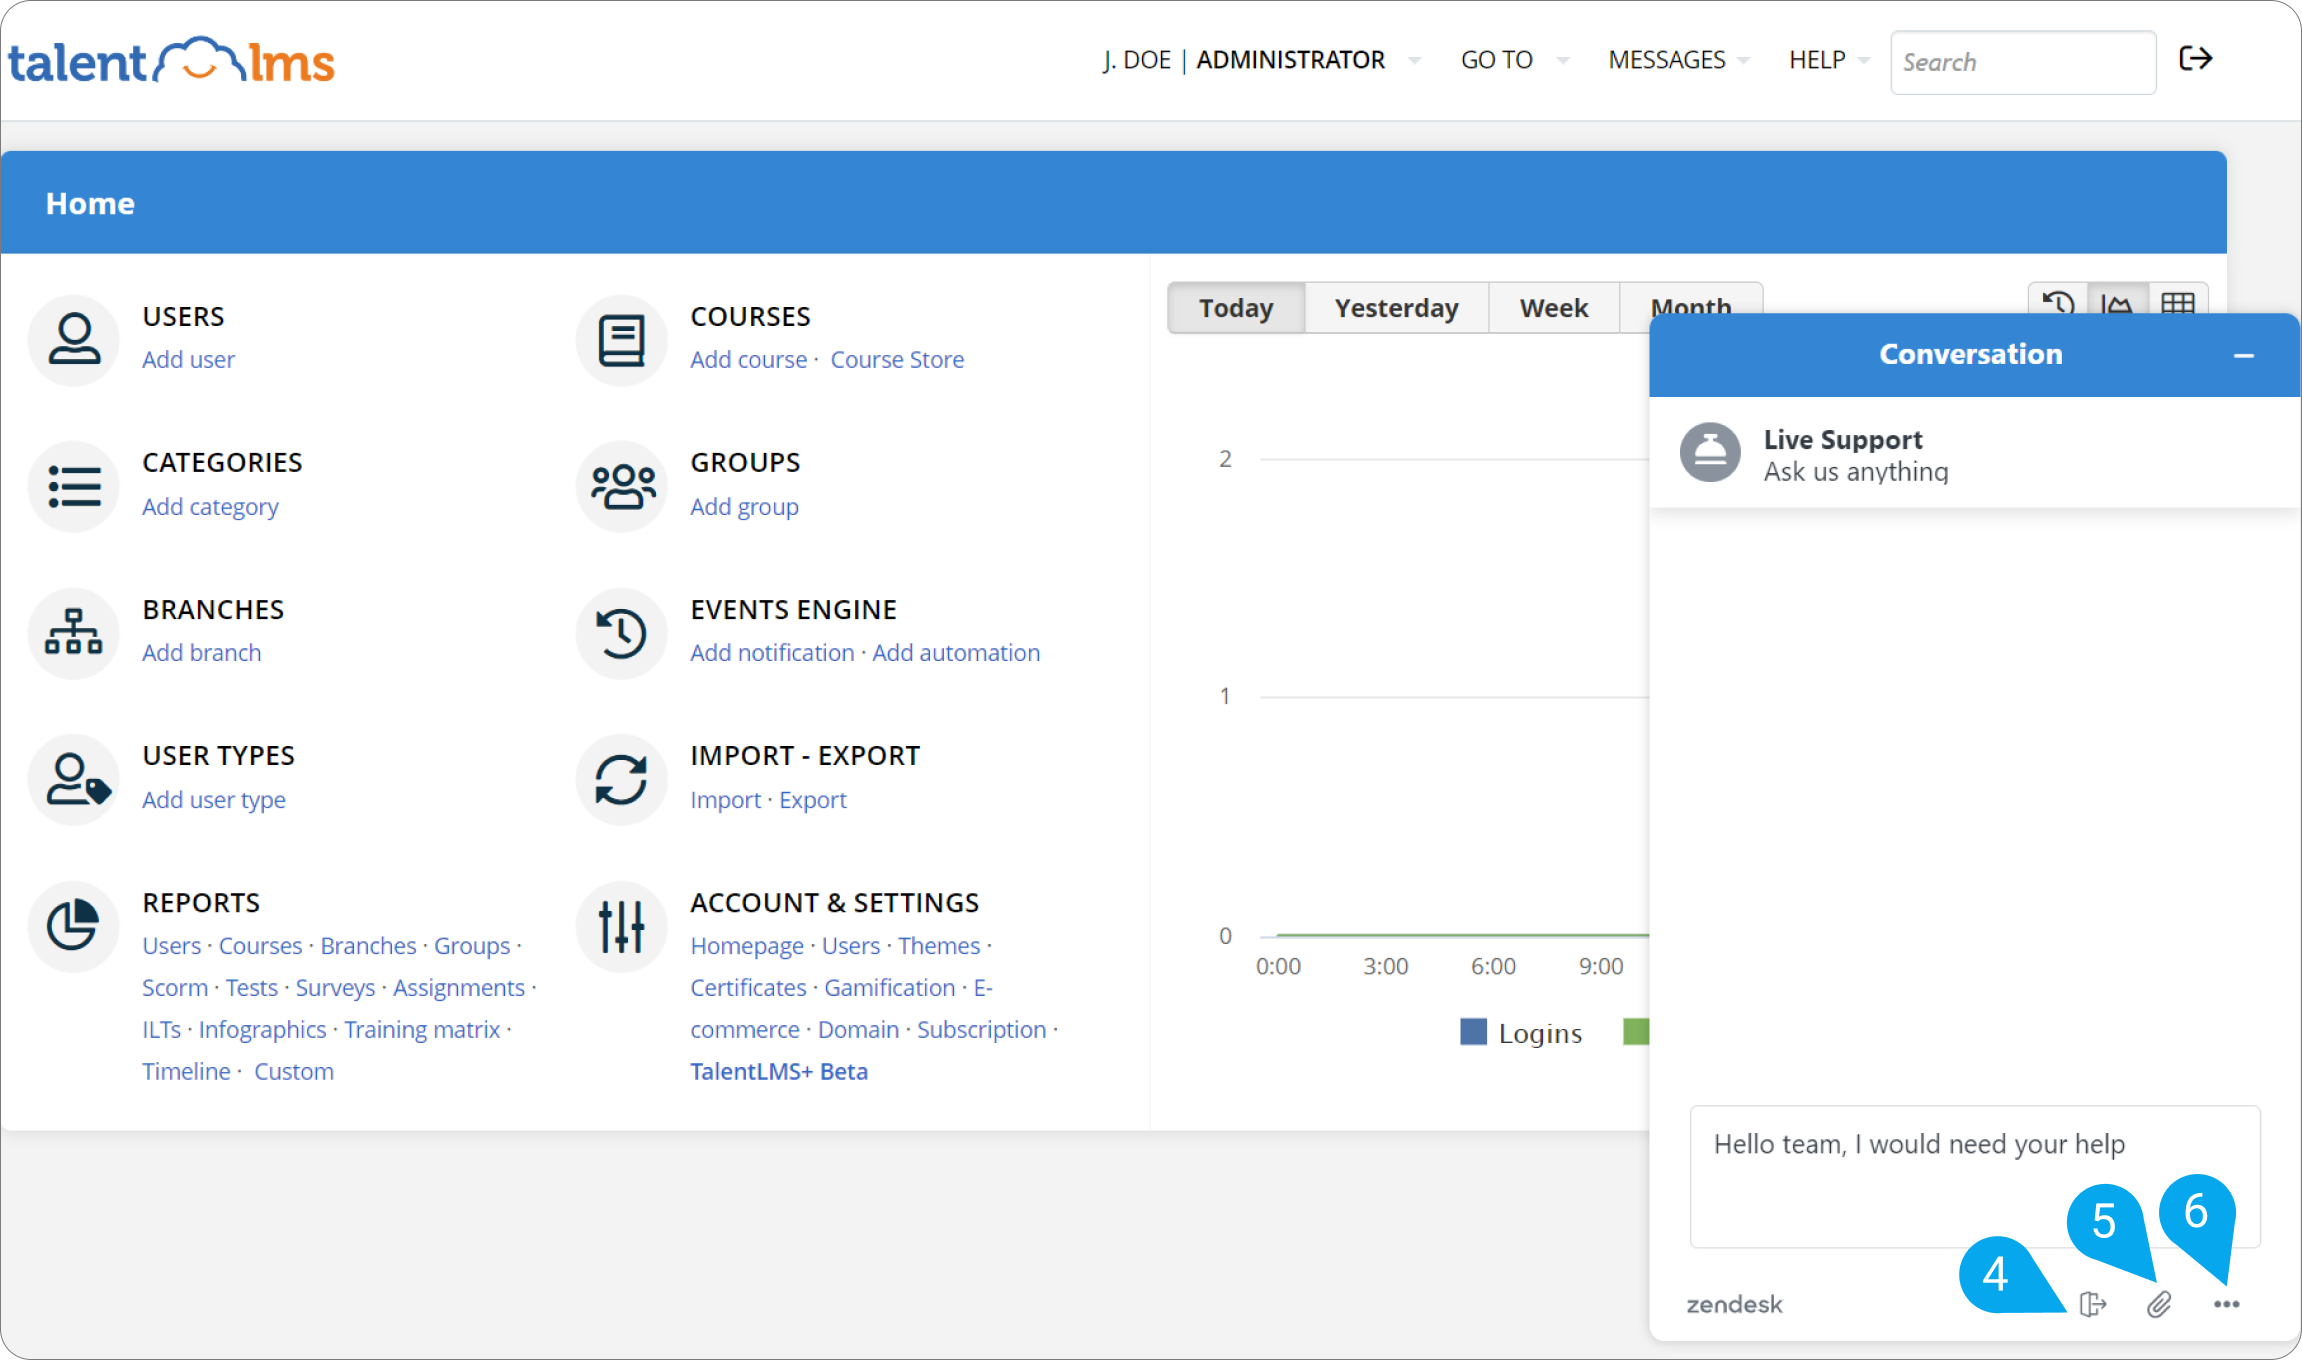
Task: Click the User Types tag icon
Action: pos(74,779)
